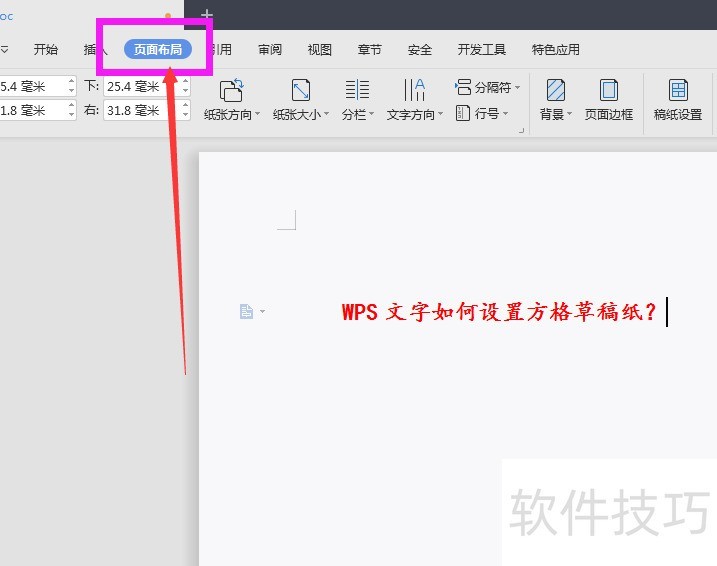Click the page setup dialog launcher corner icon
This screenshot has width=717, height=566.
click(x=521, y=131)
